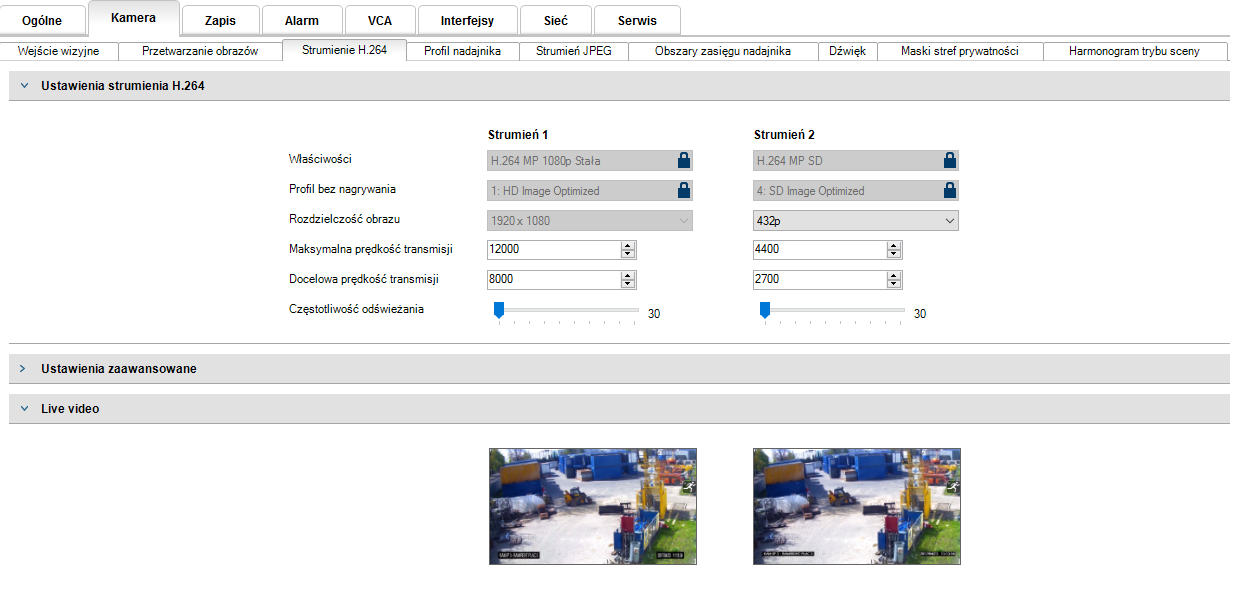1236x600 pixels.
Task: Click the stepper arrows of the 12000 field
Action: point(628,250)
